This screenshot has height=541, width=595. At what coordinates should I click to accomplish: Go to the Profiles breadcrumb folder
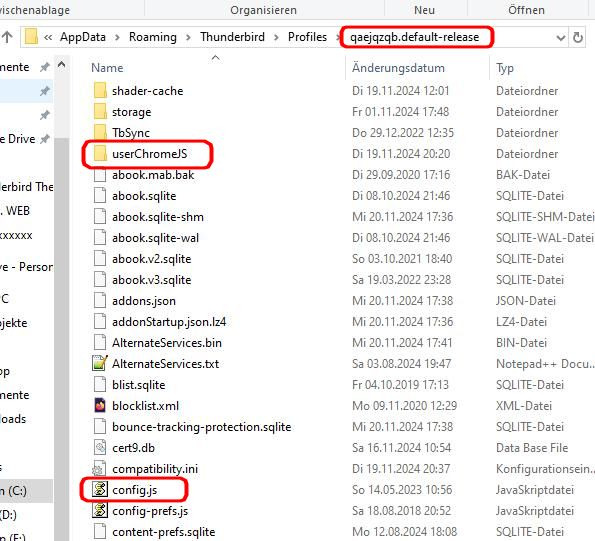click(x=307, y=37)
